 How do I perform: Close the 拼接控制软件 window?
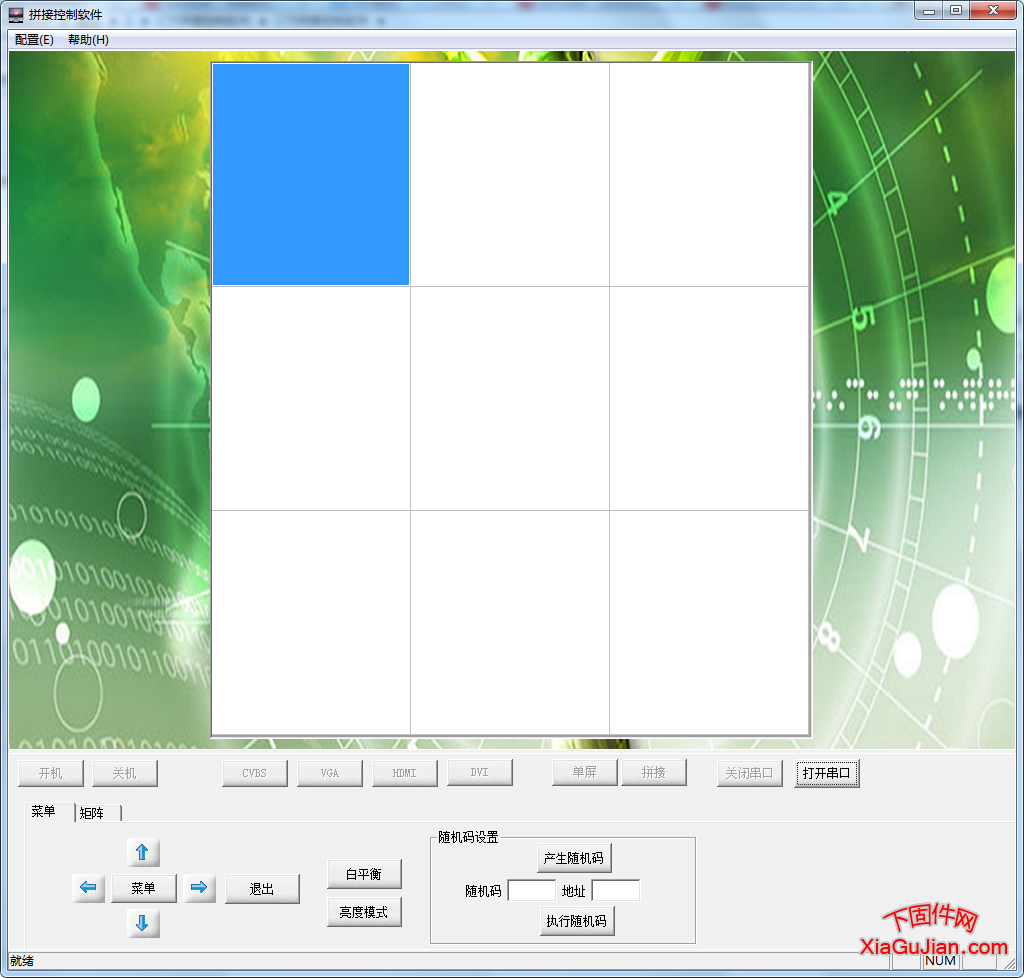993,10
